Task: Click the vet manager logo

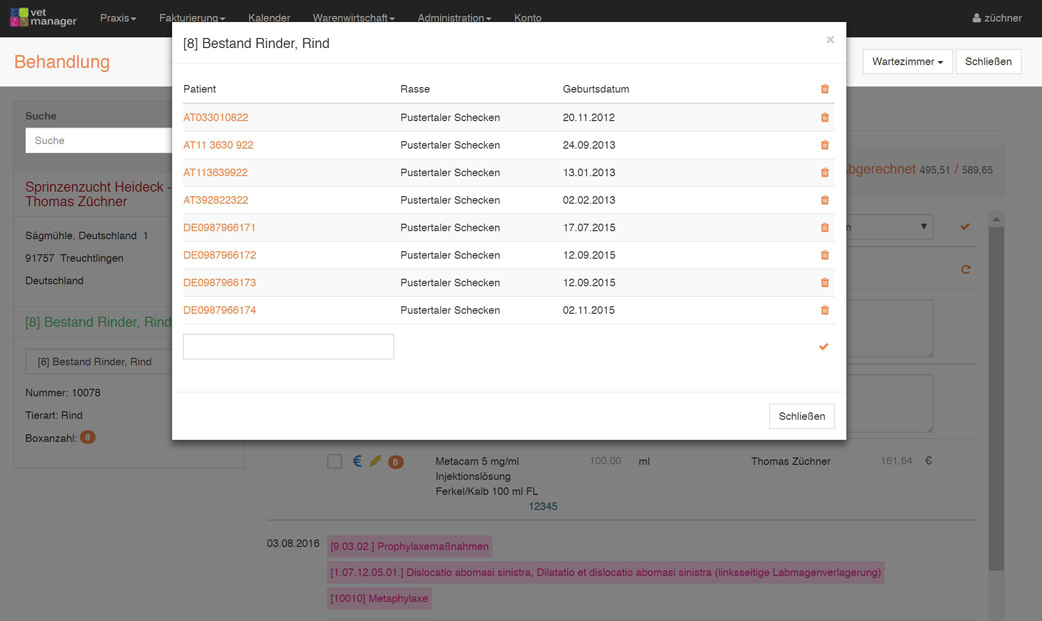Action: point(43,18)
